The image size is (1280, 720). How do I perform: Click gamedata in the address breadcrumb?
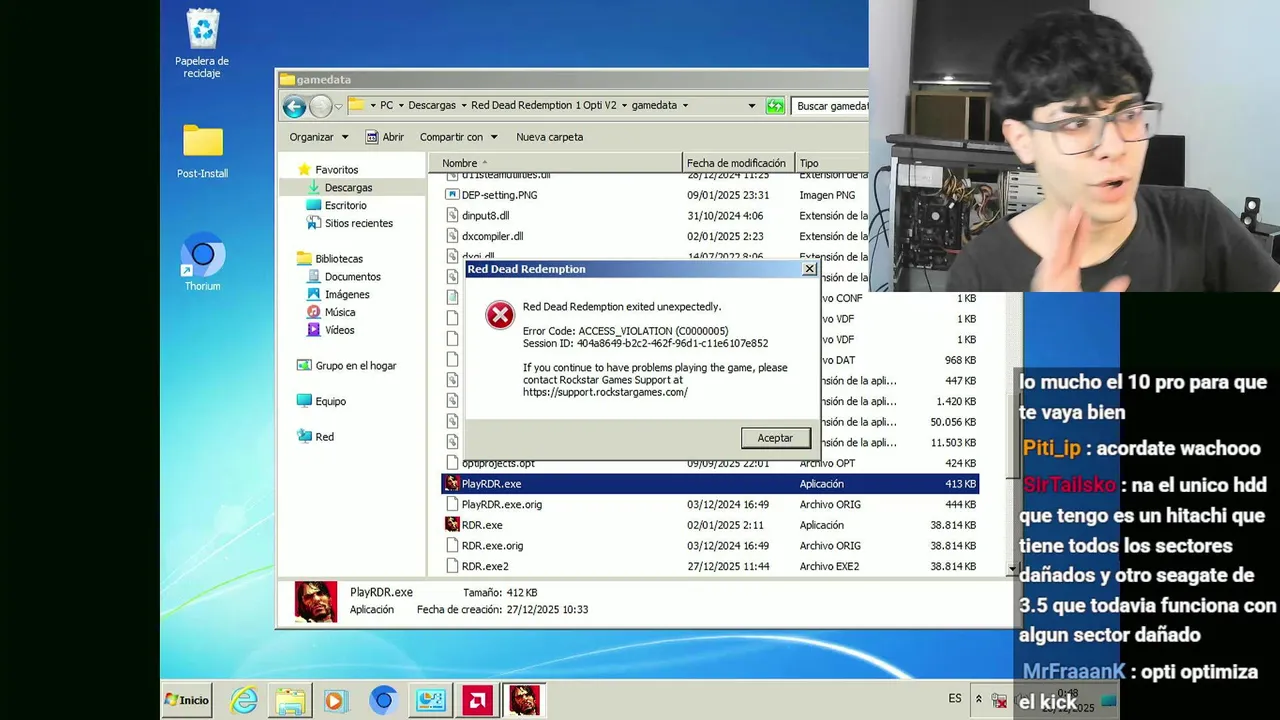pos(654,106)
